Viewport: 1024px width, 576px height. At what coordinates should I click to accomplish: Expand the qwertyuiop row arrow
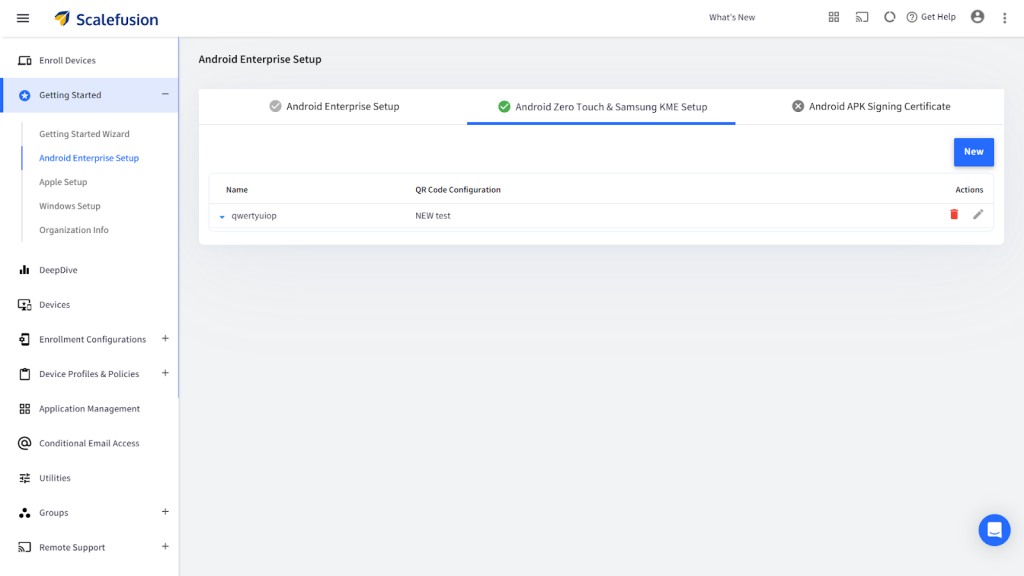point(222,216)
